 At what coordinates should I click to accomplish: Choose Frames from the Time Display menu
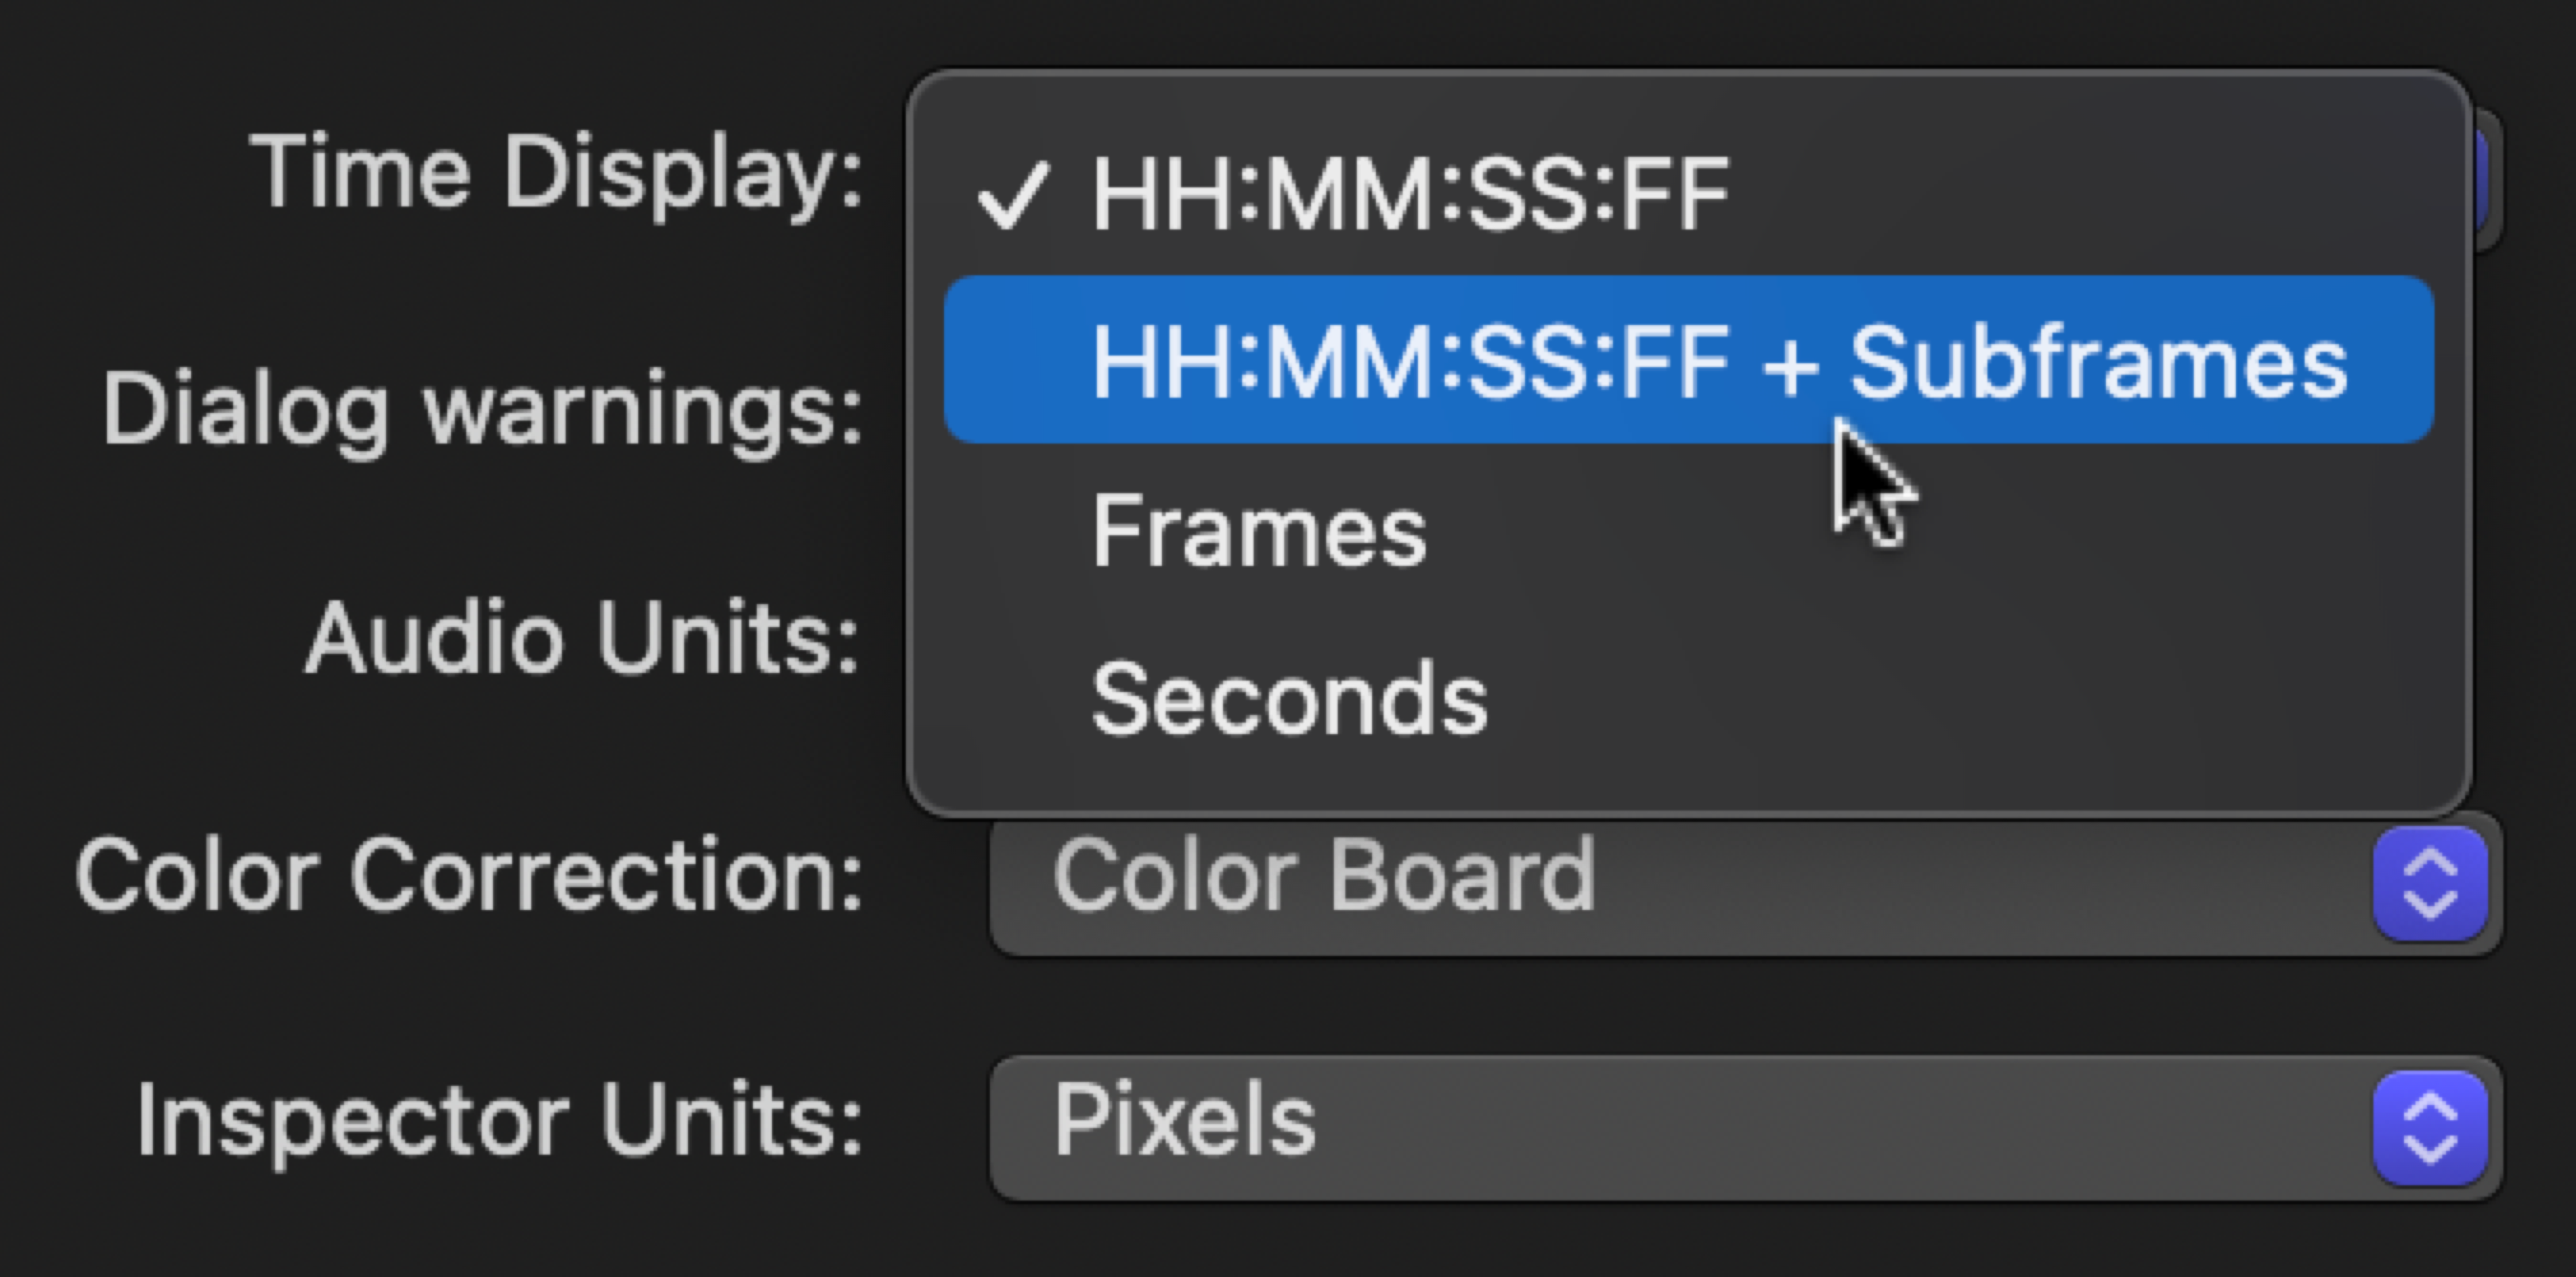(x=1260, y=530)
